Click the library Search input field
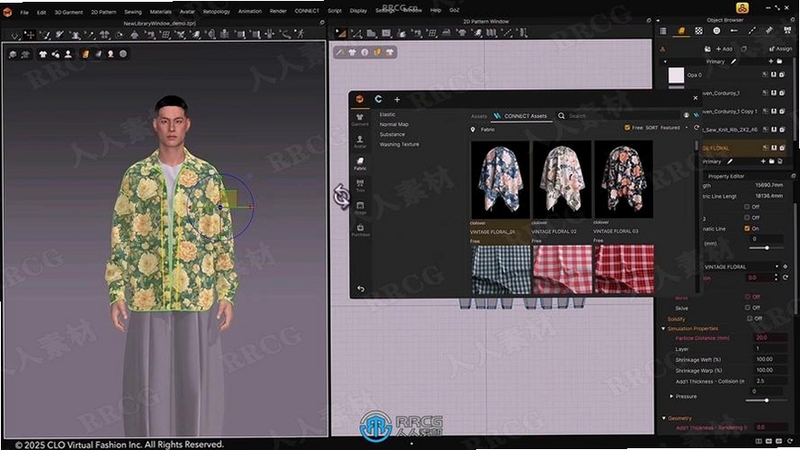 click(623, 116)
